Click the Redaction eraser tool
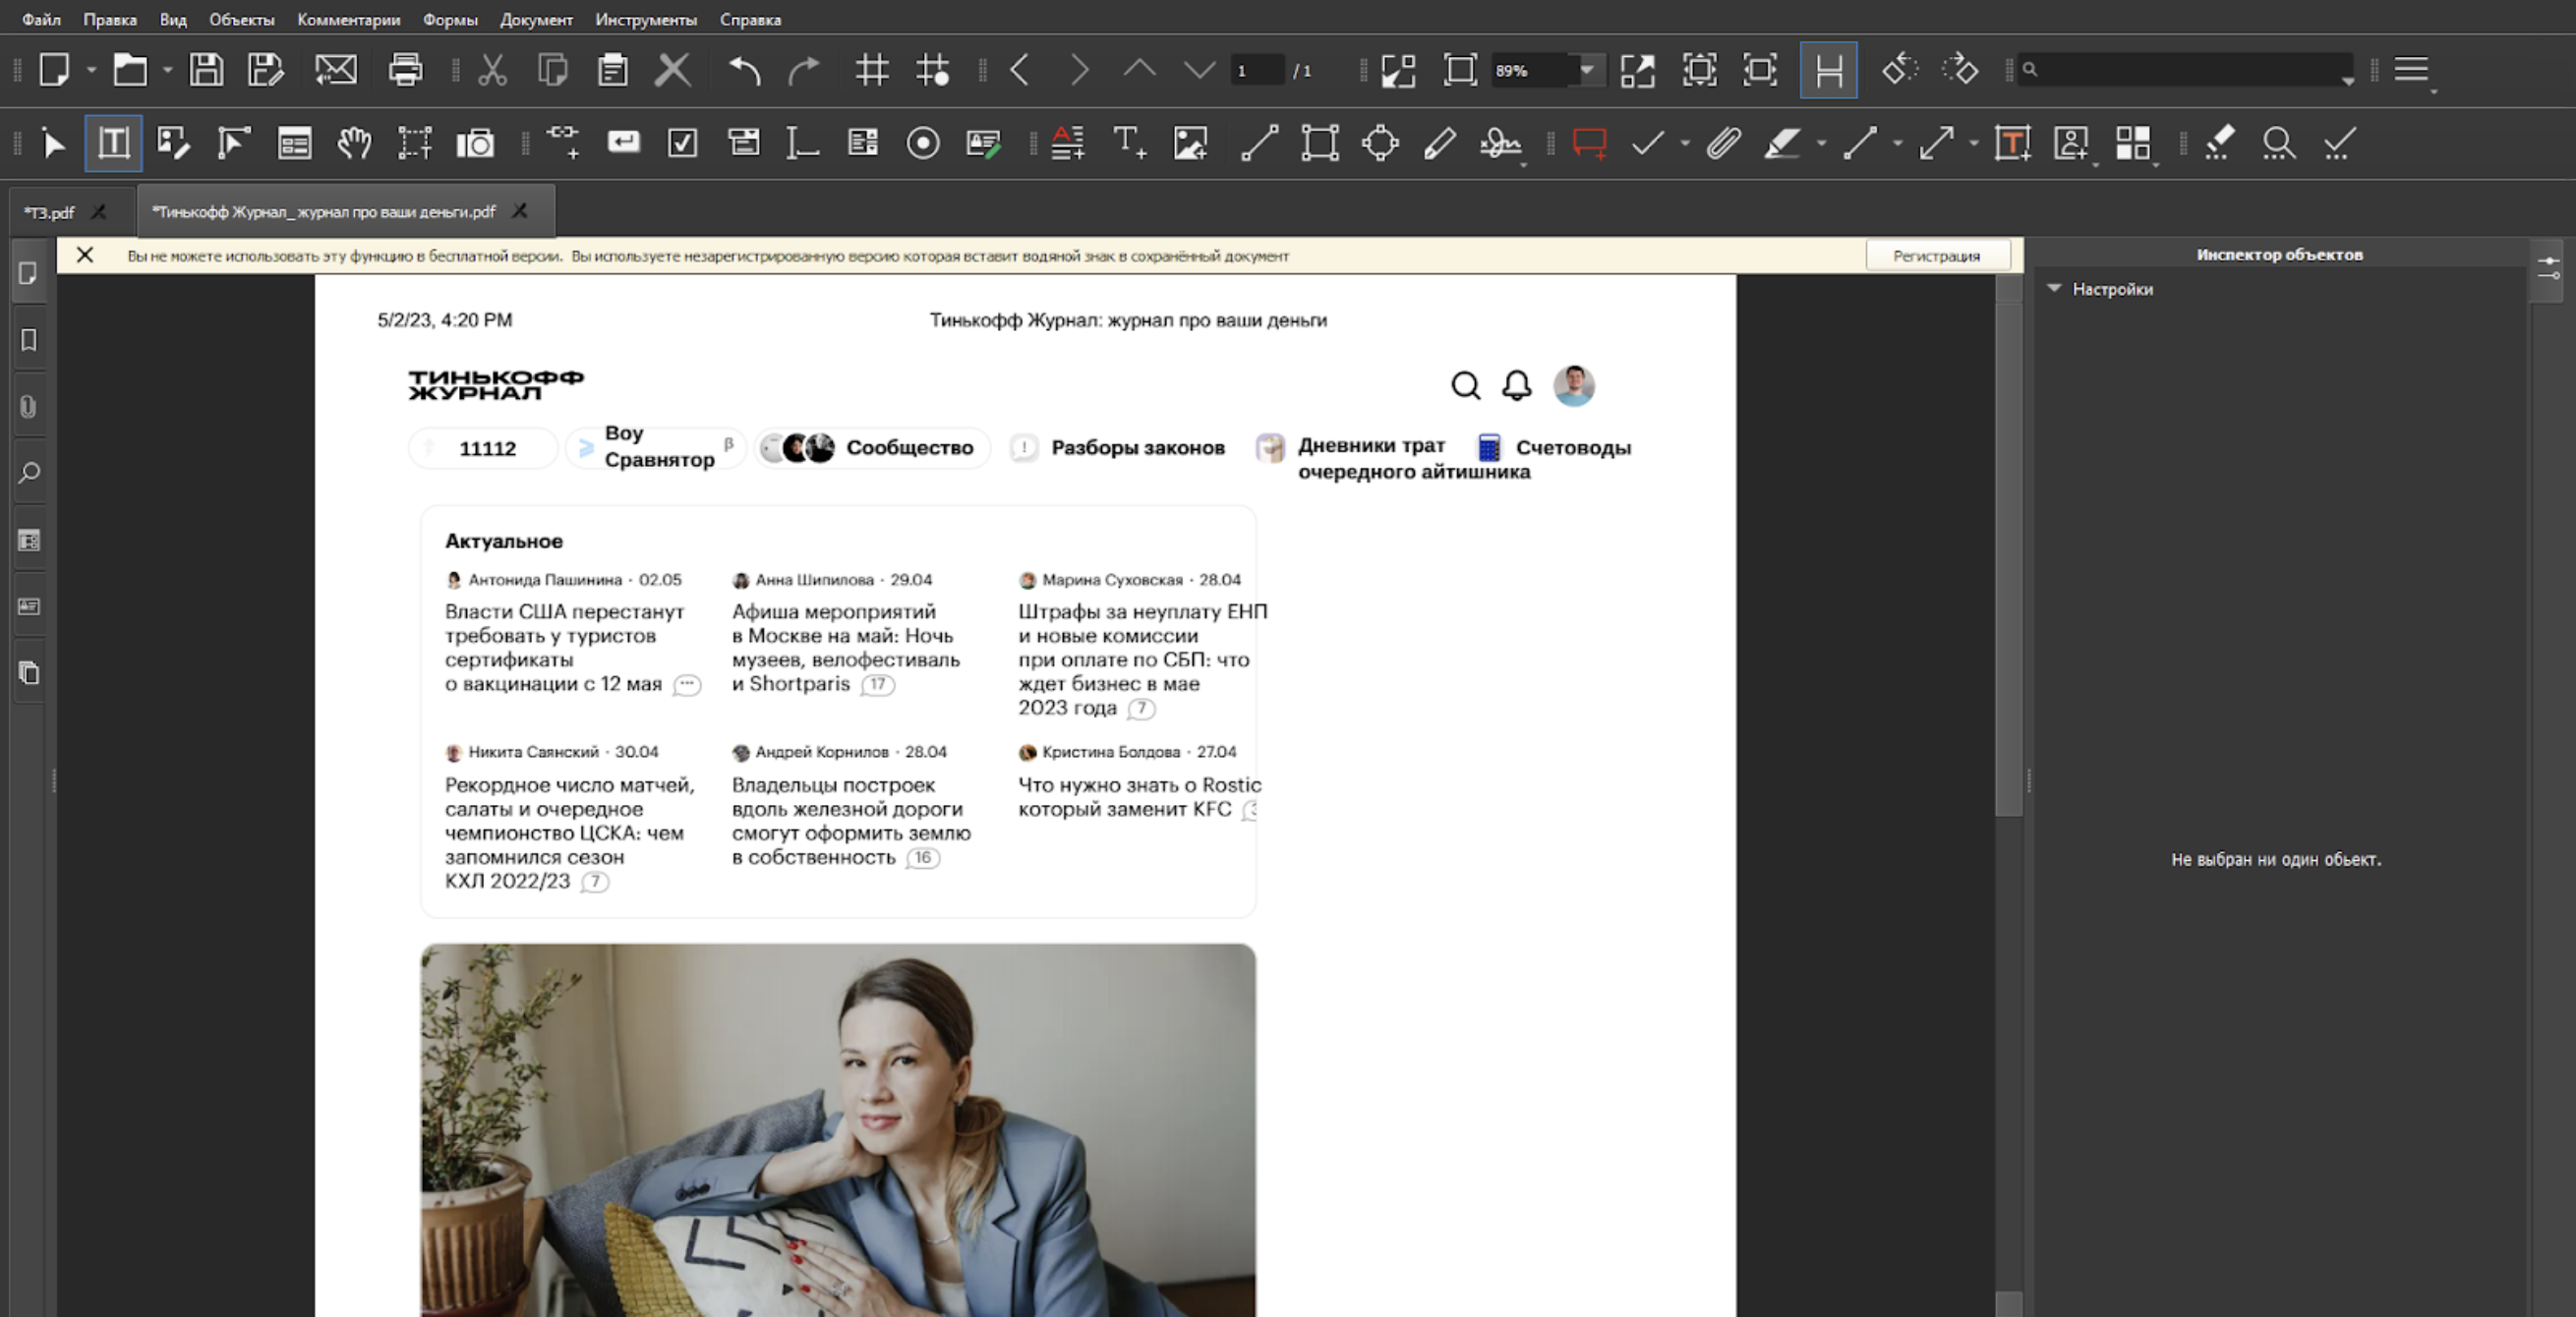The height and width of the screenshot is (1317, 2576). (2220, 143)
